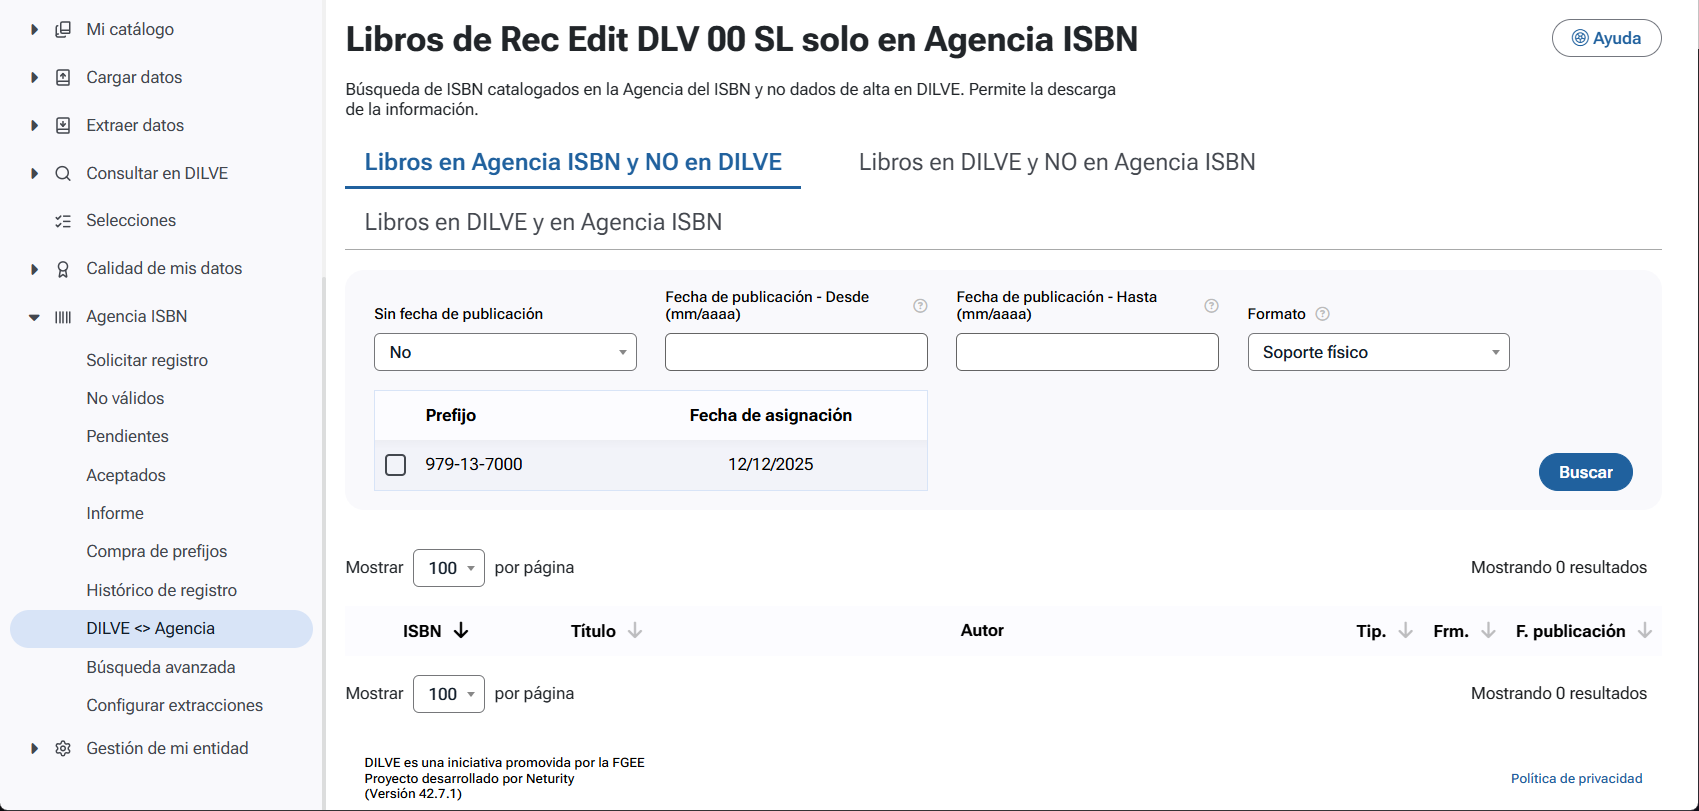Image resolution: width=1699 pixels, height=811 pixels.
Task: Click the Cargar datos upload icon
Action: coord(63,78)
